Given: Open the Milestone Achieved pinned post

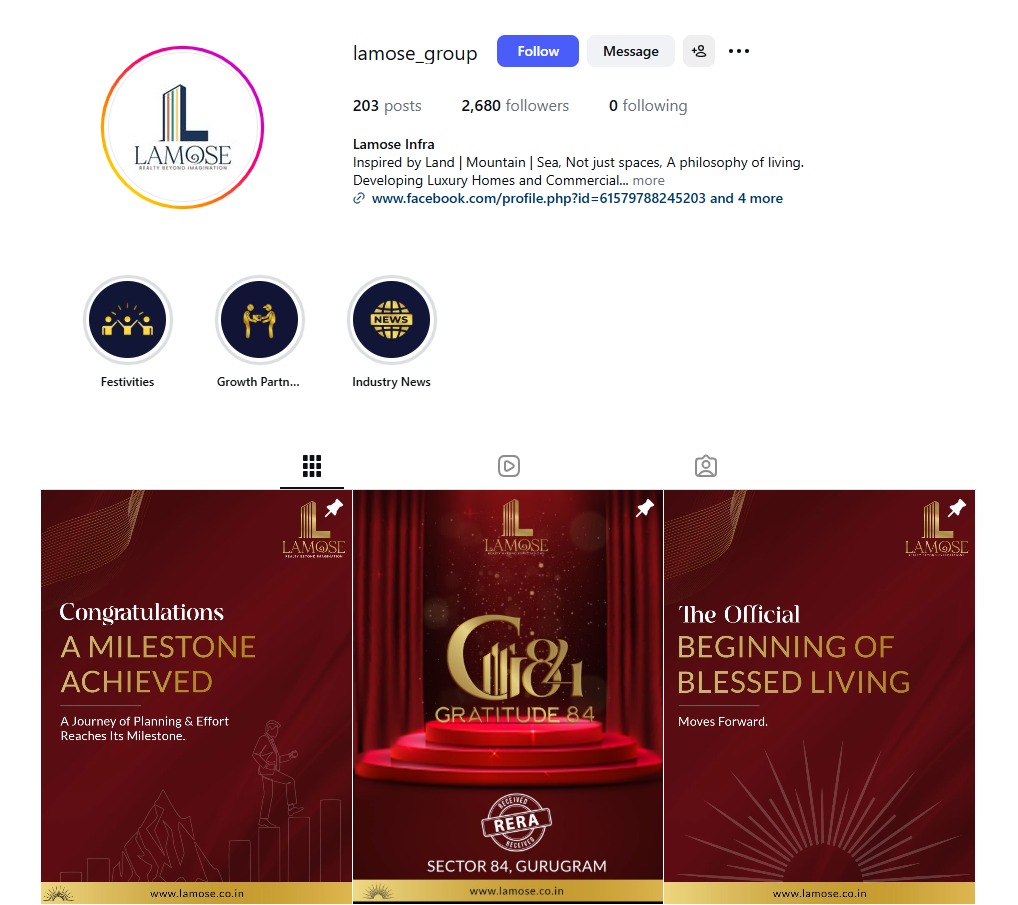Looking at the screenshot, I should (196, 697).
